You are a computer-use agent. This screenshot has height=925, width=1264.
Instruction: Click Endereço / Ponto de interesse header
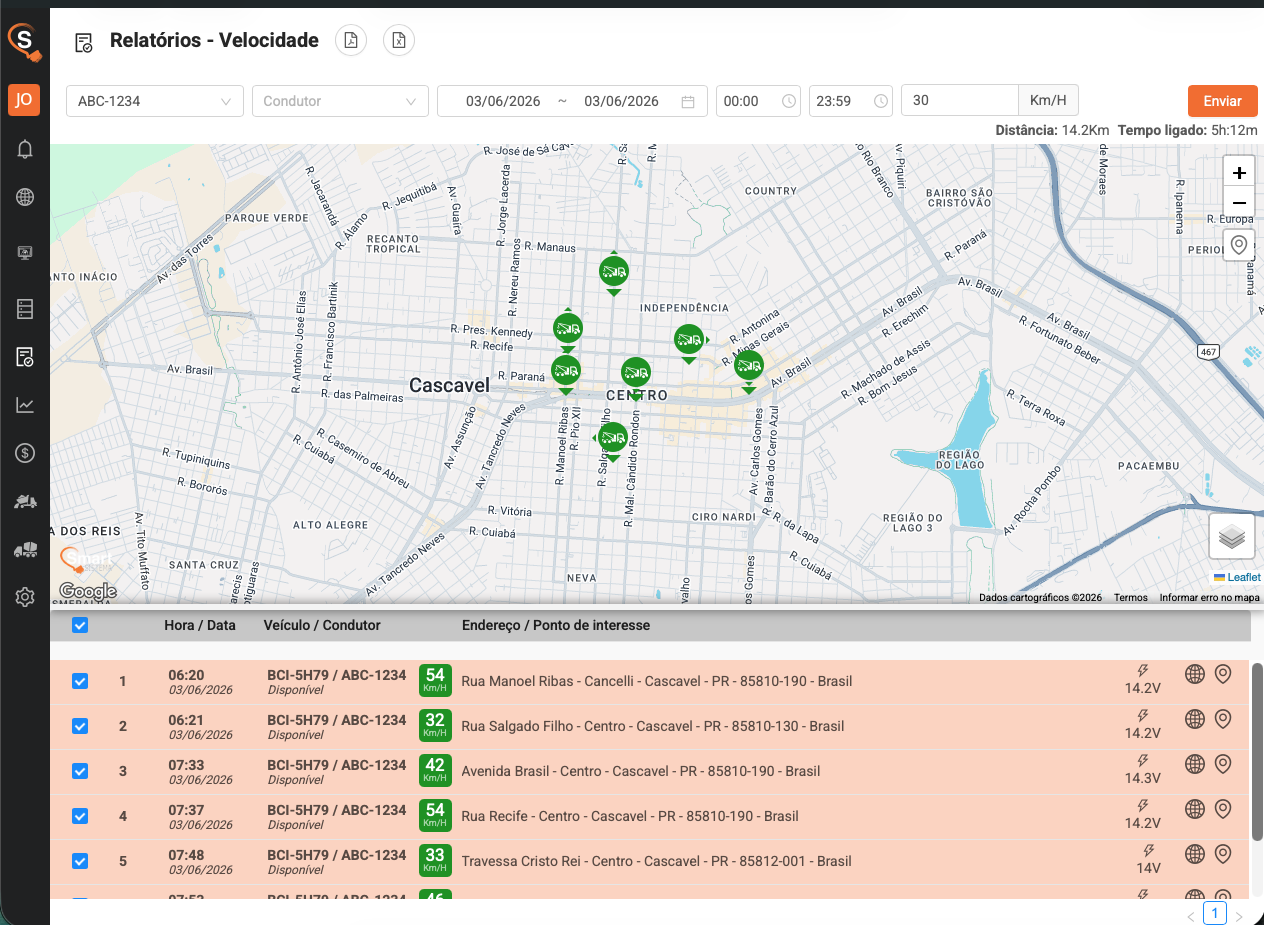[556, 625]
